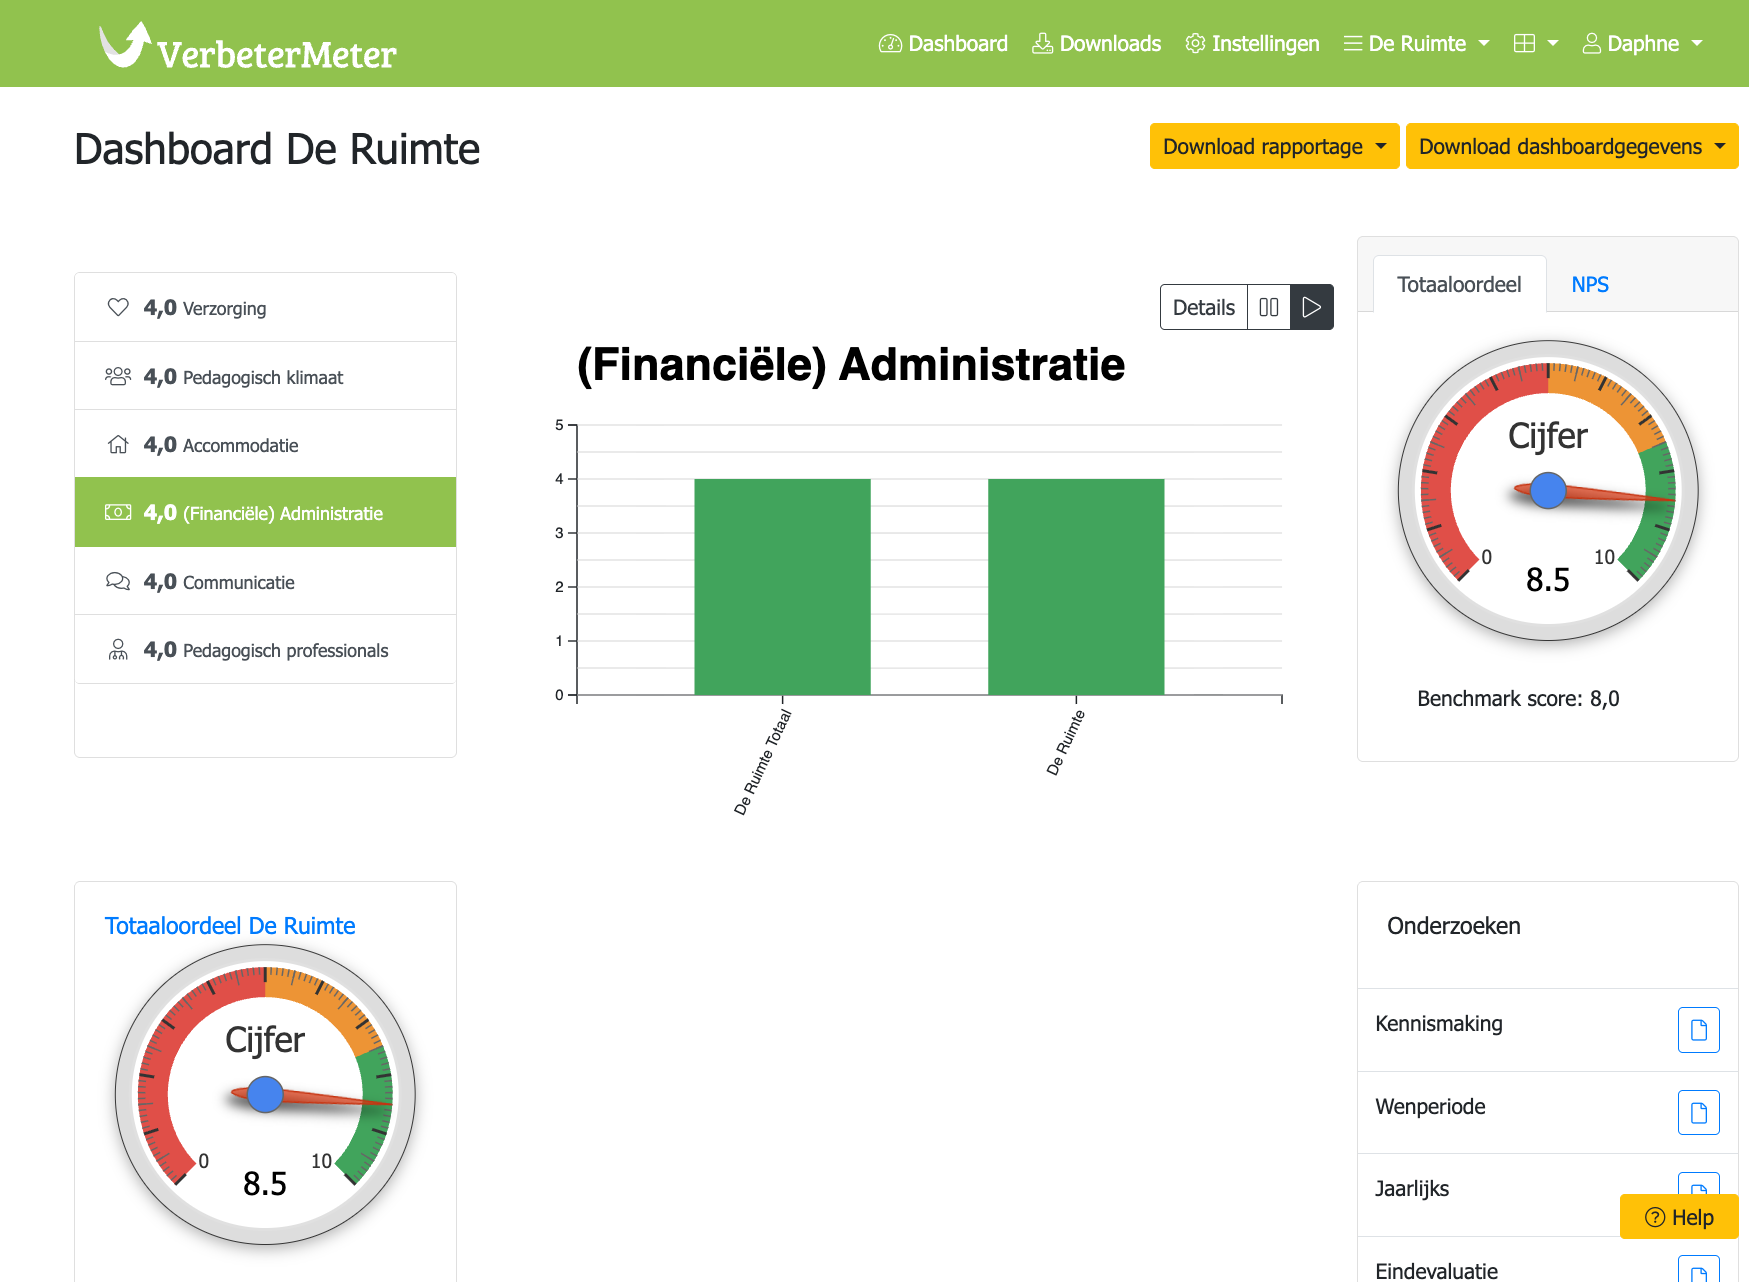Play the chart slideshow

pyautogui.click(x=1312, y=307)
